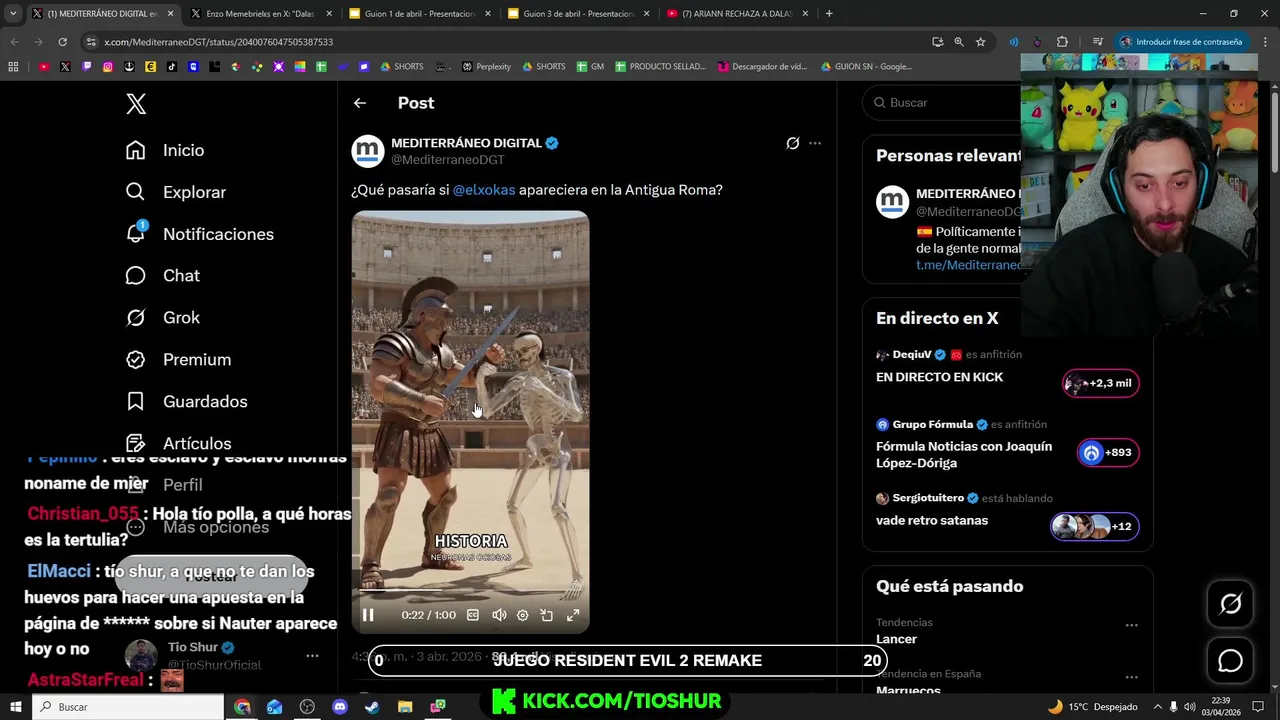Open Artículos in the sidebar

(x=178, y=443)
